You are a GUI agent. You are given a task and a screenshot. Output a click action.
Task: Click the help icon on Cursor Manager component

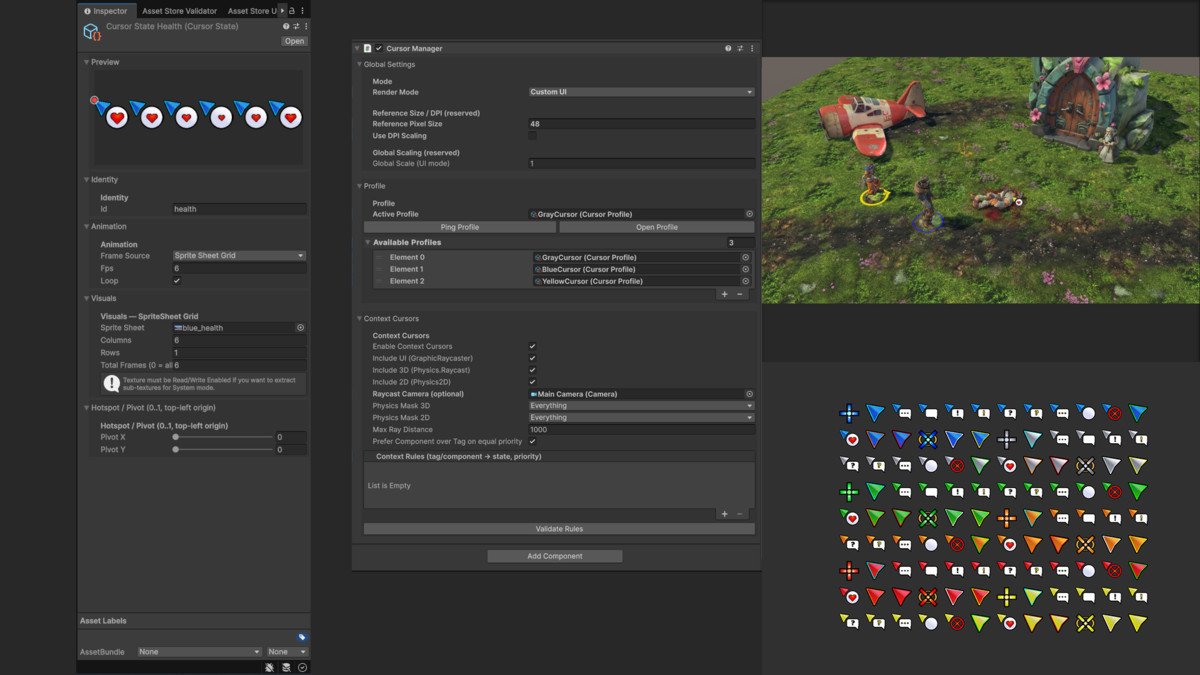pyautogui.click(x=727, y=48)
